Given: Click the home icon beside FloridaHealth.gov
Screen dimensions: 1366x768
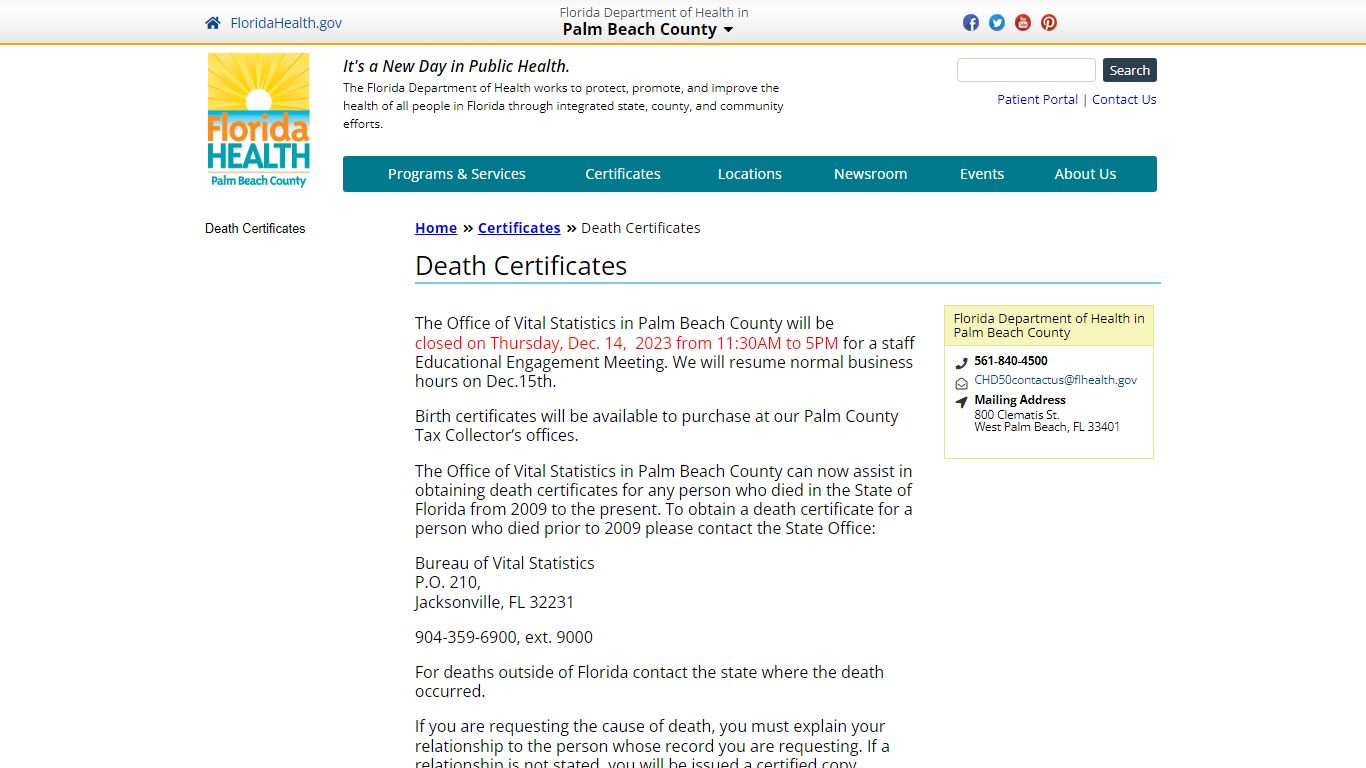Looking at the screenshot, I should click(213, 23).
